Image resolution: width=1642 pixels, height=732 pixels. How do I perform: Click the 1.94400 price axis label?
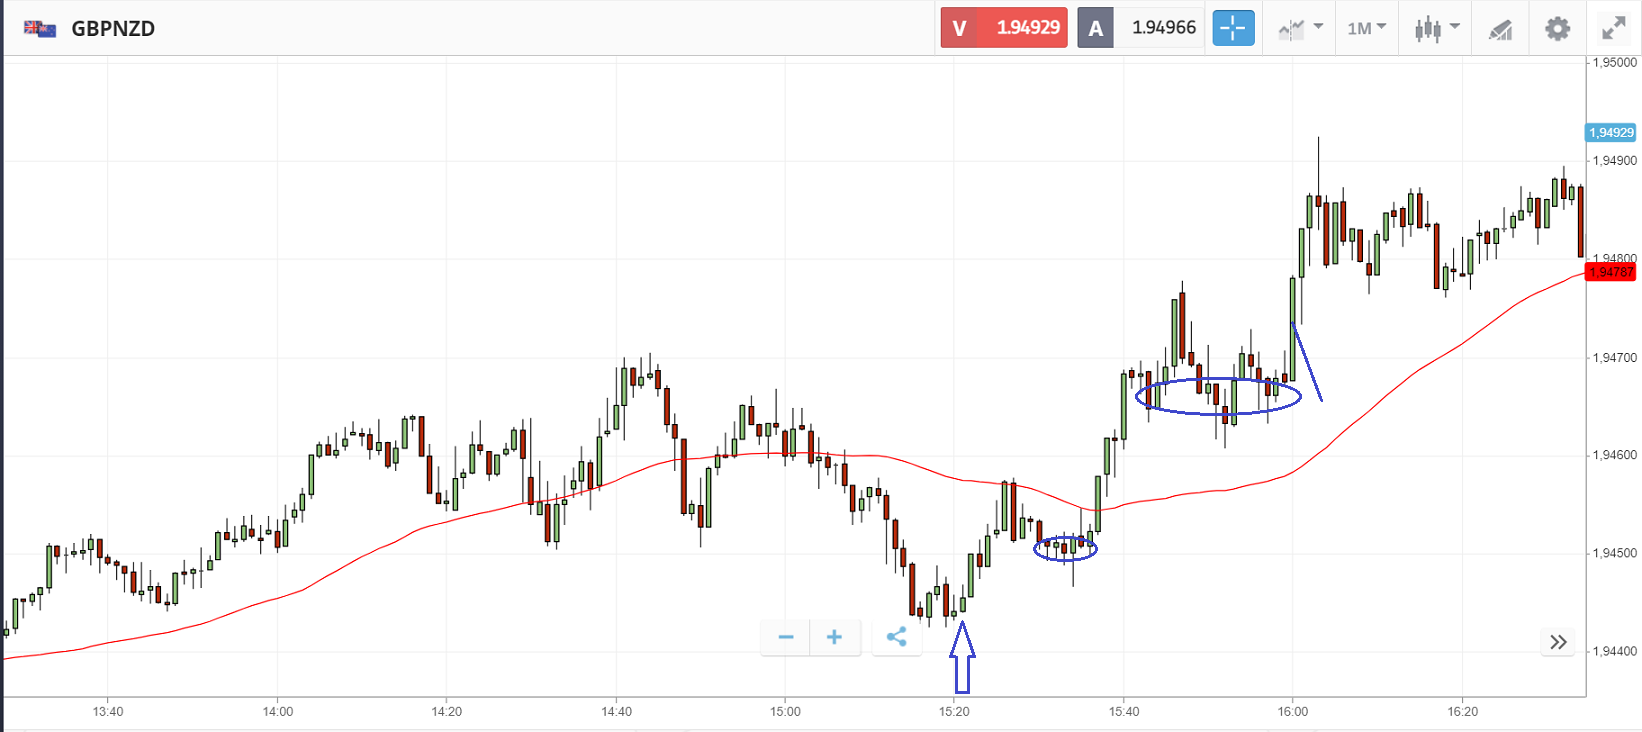click(1615, 651)
